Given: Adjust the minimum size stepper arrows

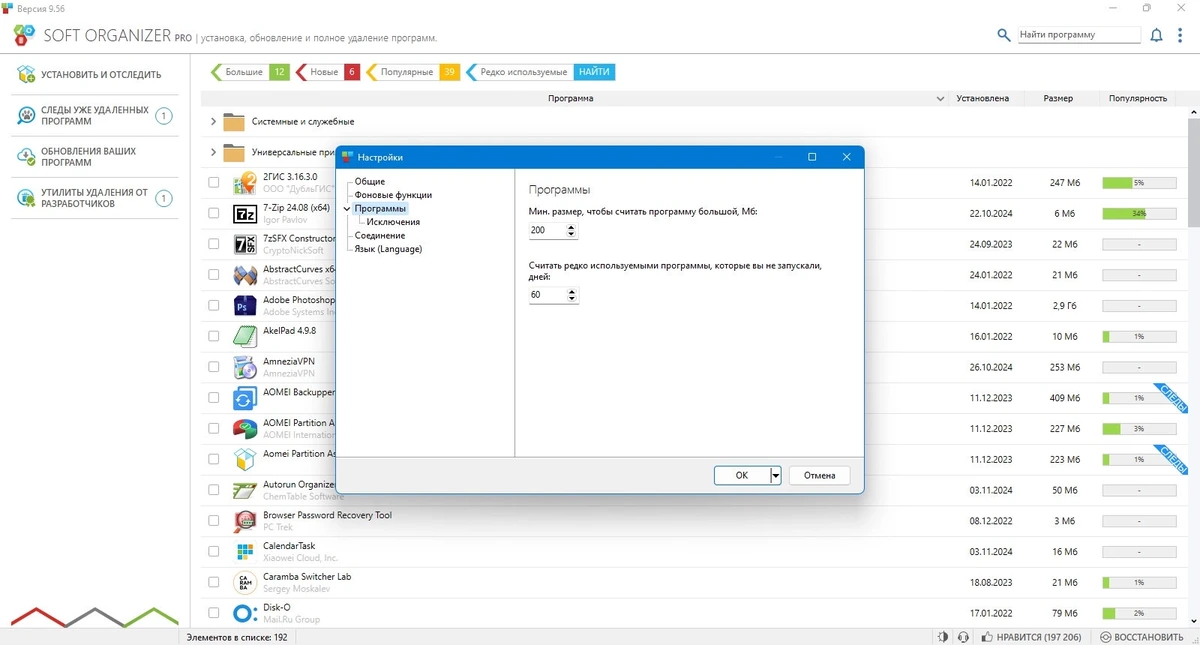Looking at the screenshot, I should coord(572,231).
